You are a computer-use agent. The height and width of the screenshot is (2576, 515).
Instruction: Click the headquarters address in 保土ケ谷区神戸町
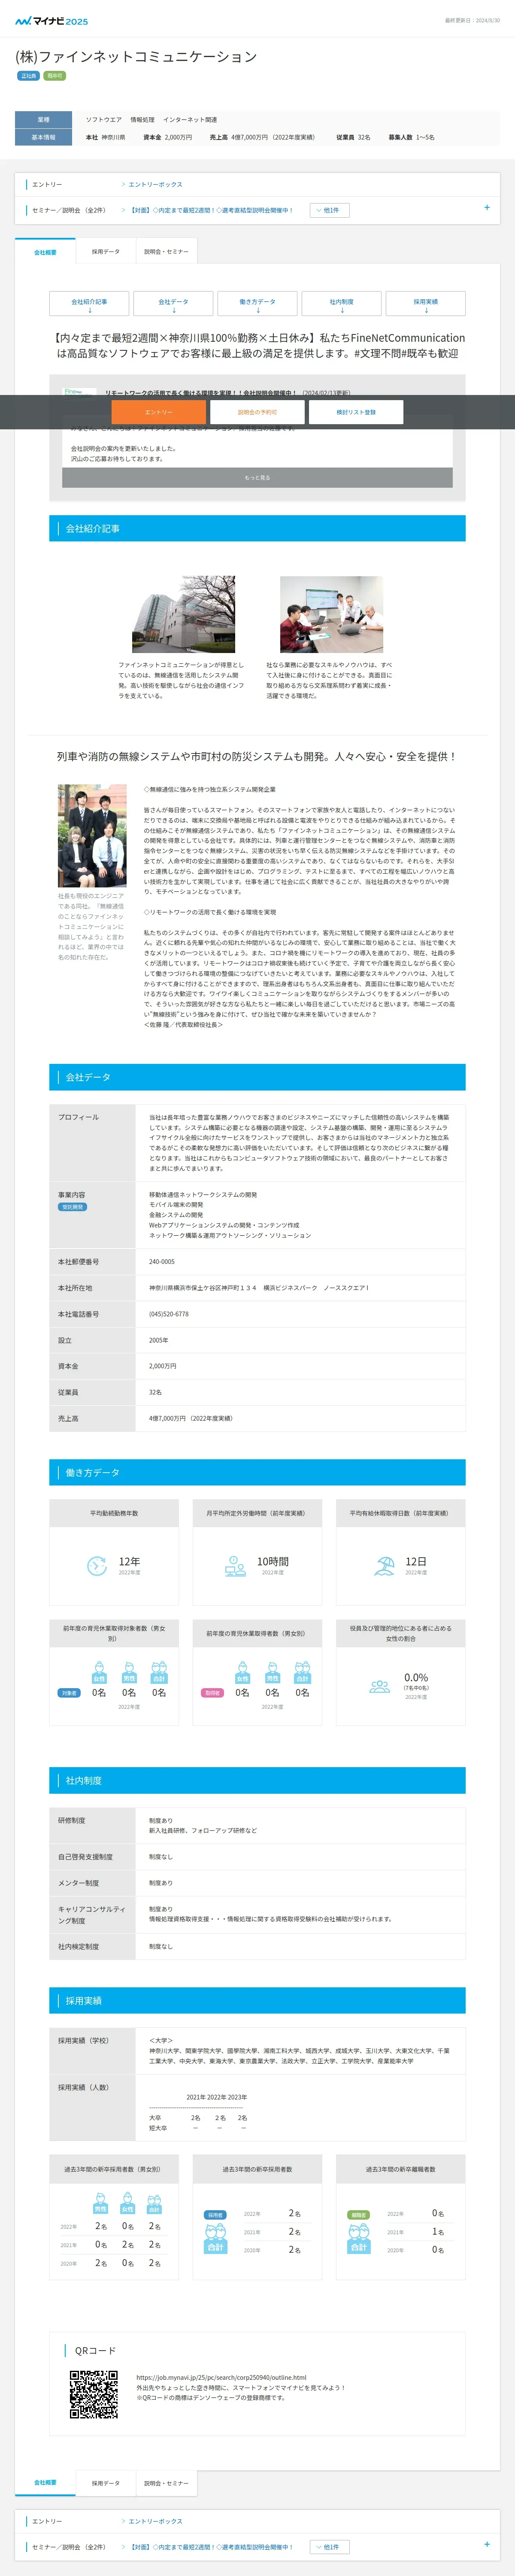point(258,1288)
